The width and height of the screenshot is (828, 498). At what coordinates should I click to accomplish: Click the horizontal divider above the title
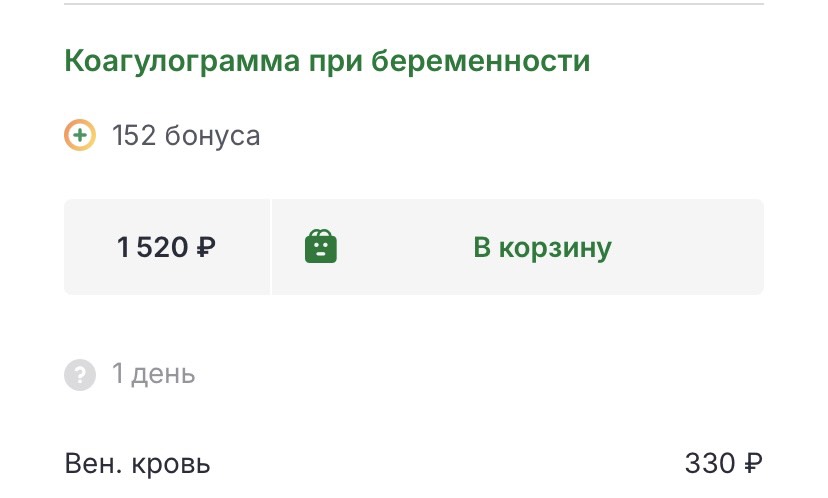pyautogui.click(x=414, y=5)
